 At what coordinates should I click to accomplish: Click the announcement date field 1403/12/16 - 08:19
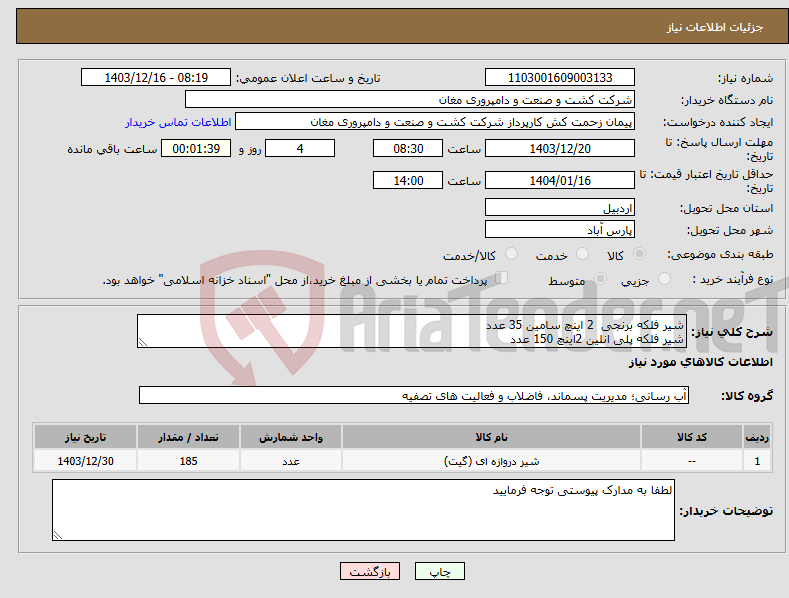pyautogui.click(x=155, y=78)
